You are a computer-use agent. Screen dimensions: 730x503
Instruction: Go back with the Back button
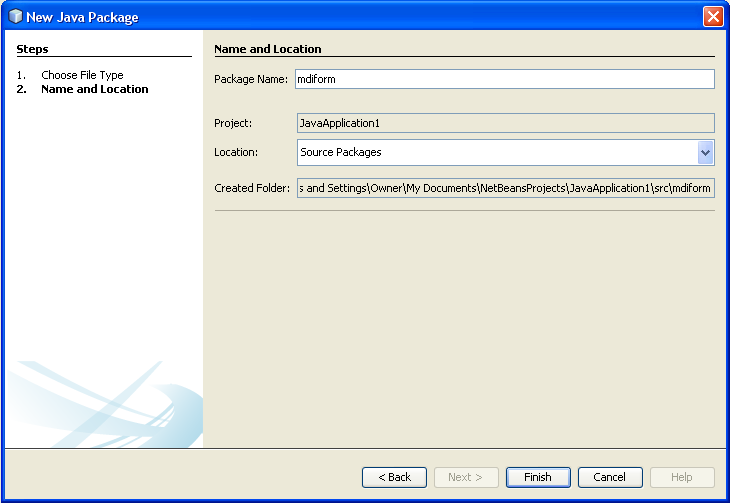coord(394,477)
